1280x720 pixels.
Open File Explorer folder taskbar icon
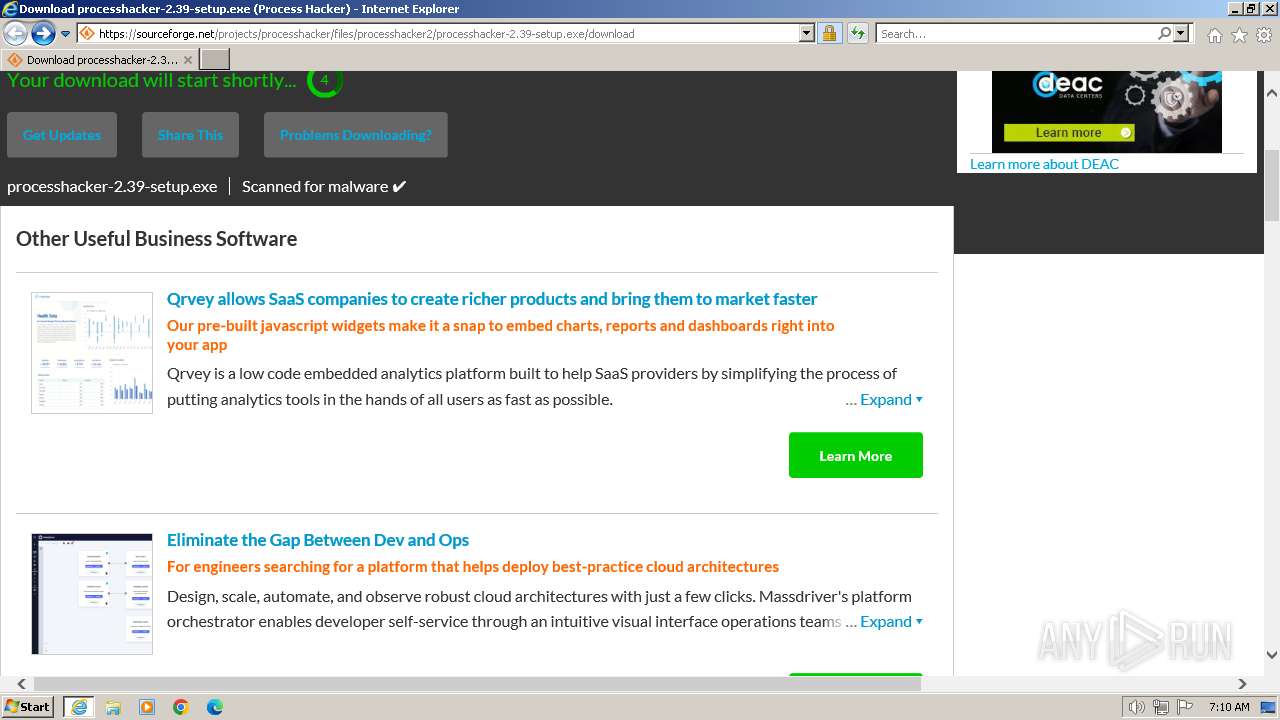(x=113, y=707)
